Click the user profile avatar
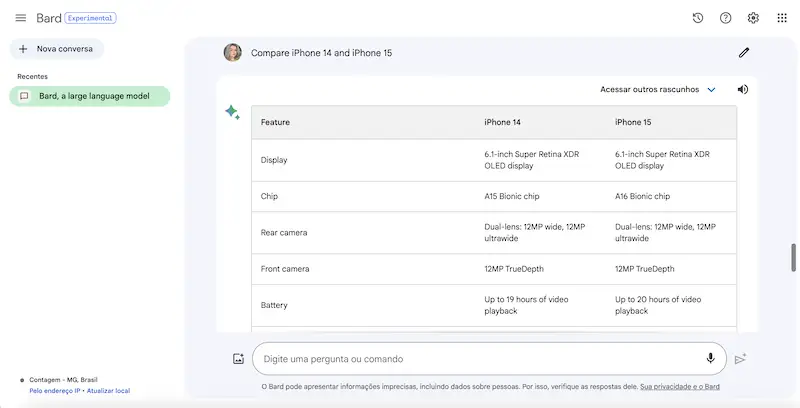Image resolution: width=800 pixels, height=408 pixels. [x=233, y=53]
